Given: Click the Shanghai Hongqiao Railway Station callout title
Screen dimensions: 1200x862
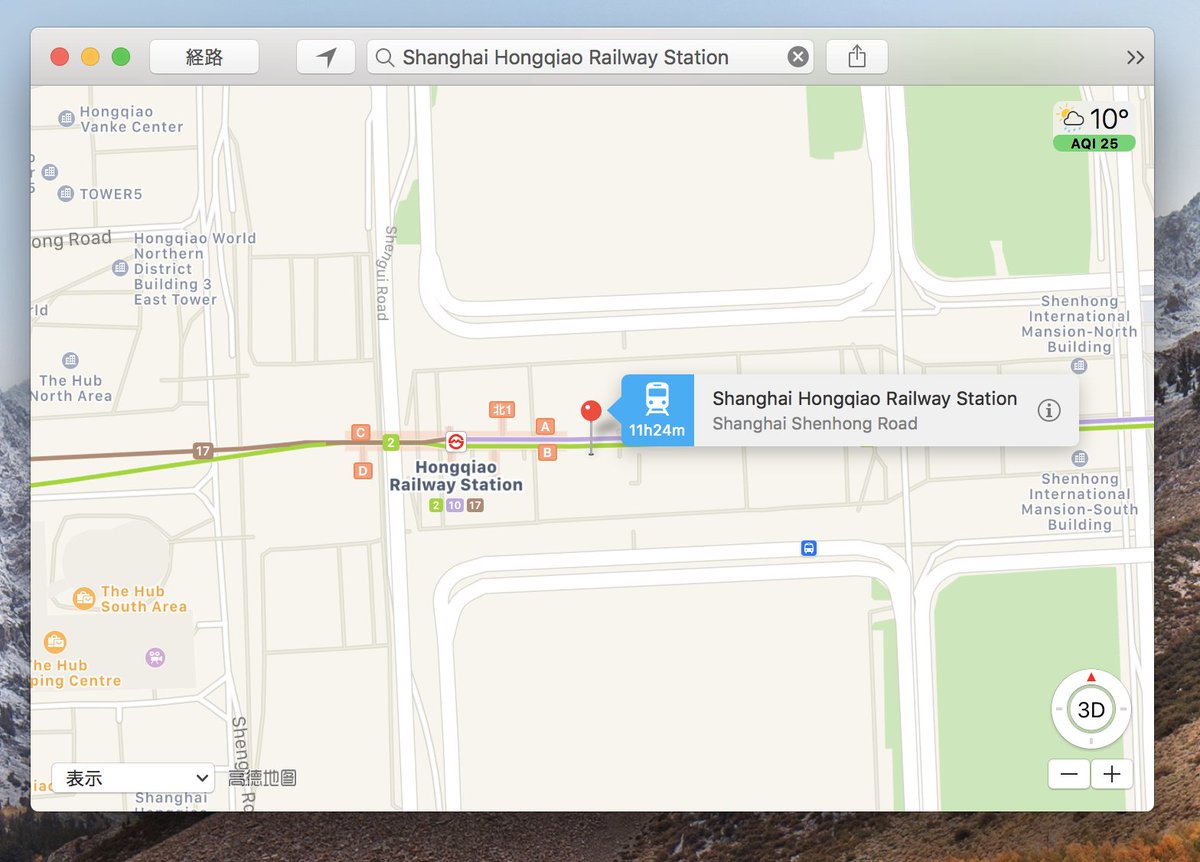Looking at the screenshot, I should pos(865,398).
